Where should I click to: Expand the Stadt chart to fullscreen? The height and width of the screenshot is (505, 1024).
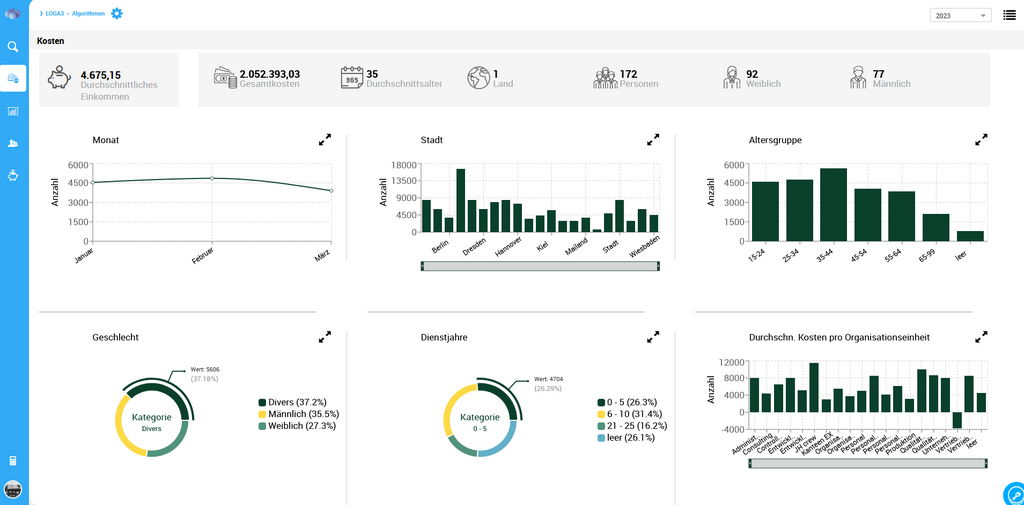[x=653, y=140]
